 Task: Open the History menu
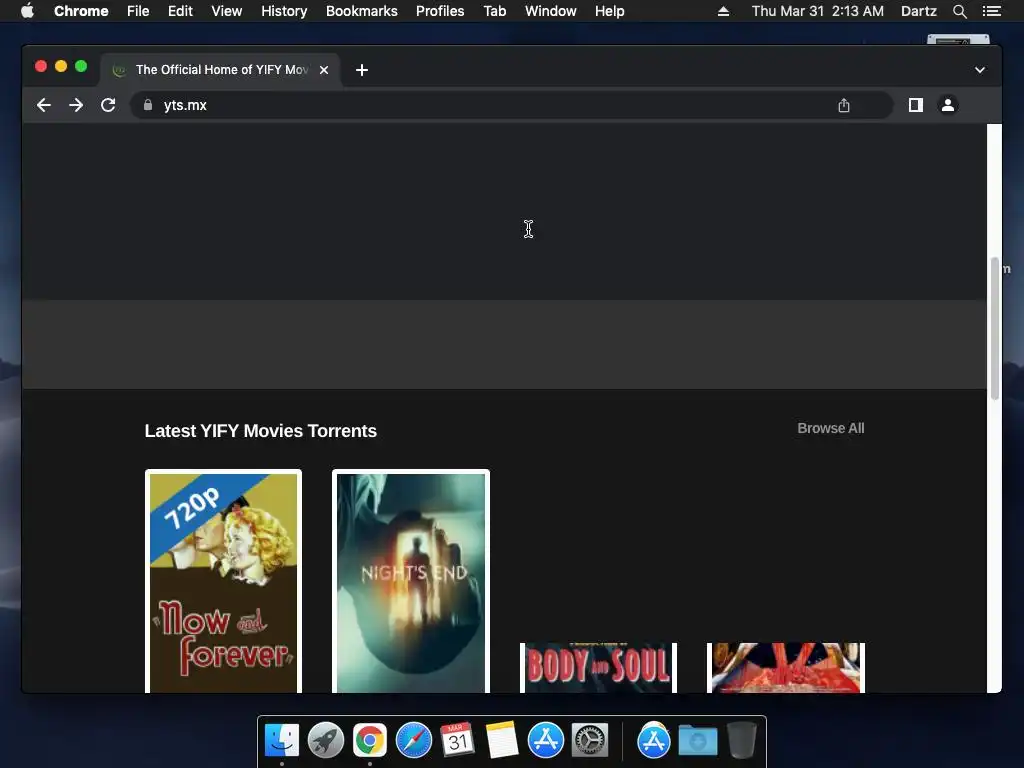[284, 11]
